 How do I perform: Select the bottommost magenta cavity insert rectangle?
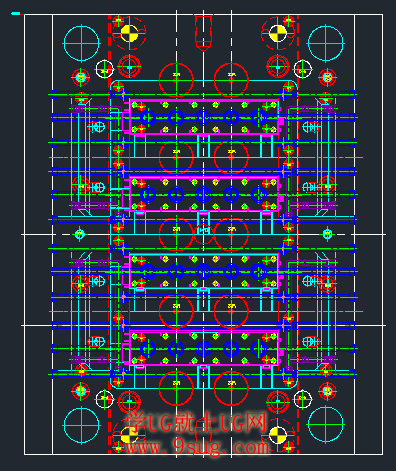204,348
